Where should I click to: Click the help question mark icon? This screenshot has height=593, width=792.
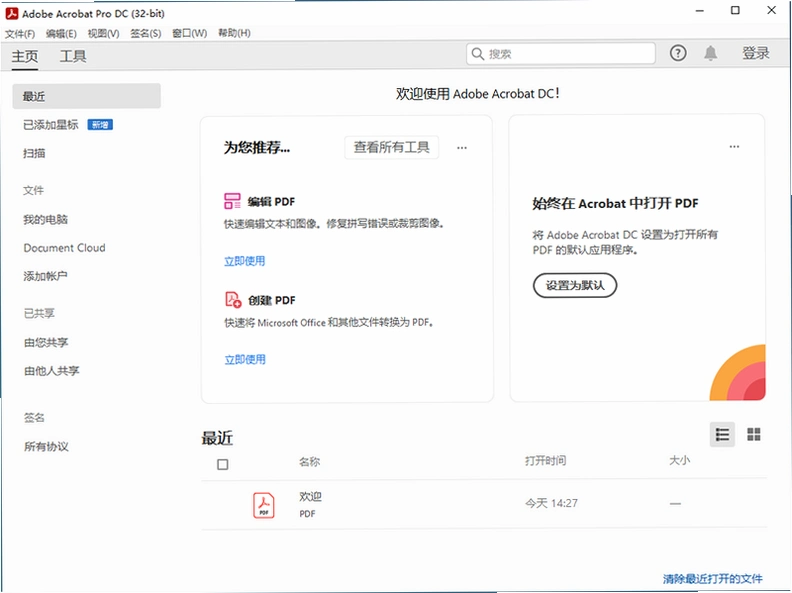pos(678,53)
